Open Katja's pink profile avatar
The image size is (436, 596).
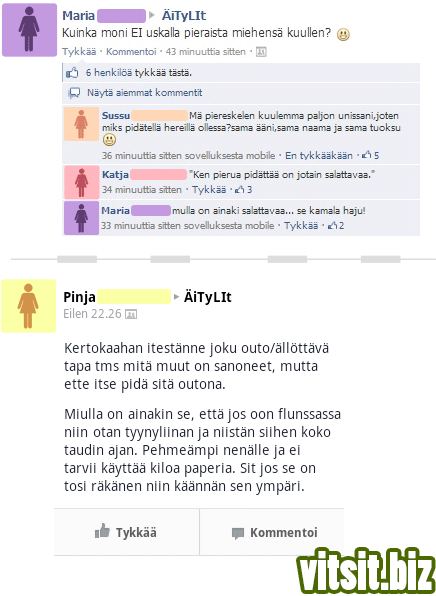pos(81,182)
